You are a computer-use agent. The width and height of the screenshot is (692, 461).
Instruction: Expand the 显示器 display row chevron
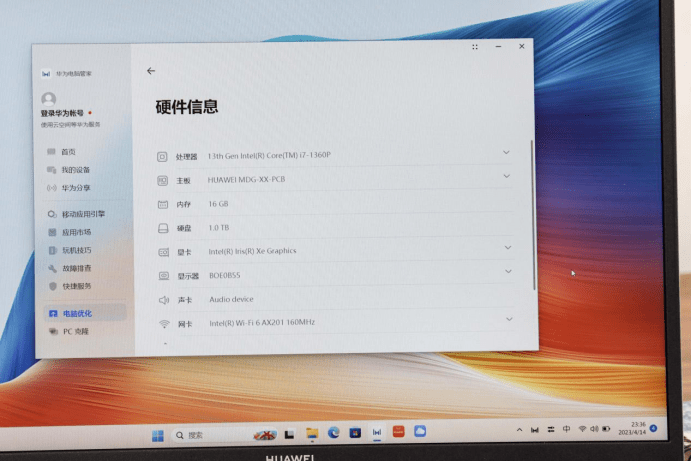click(508, 271)
